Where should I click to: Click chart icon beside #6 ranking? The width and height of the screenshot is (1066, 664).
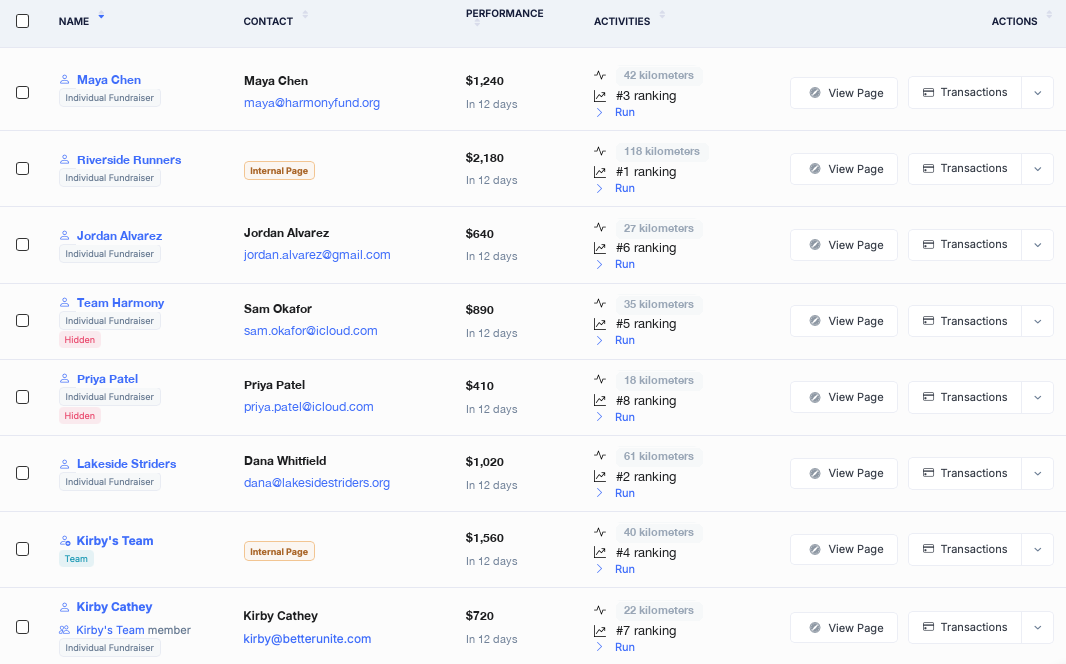[600, 248]
